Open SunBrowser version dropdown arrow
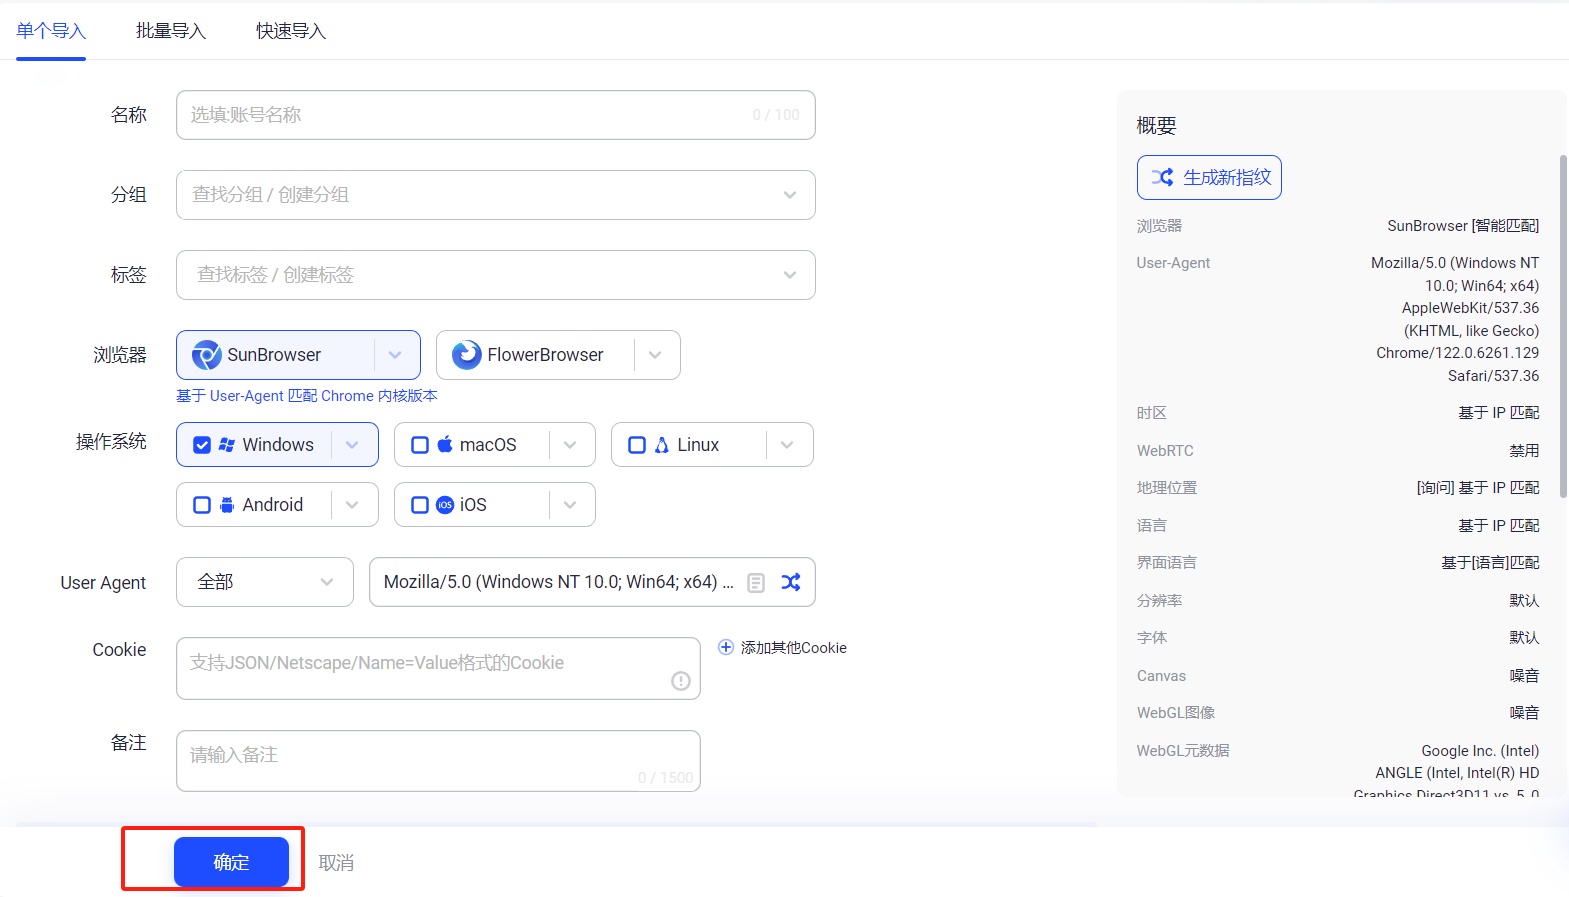This screenshot has height=897, width=1569. (x=395, y=355)
